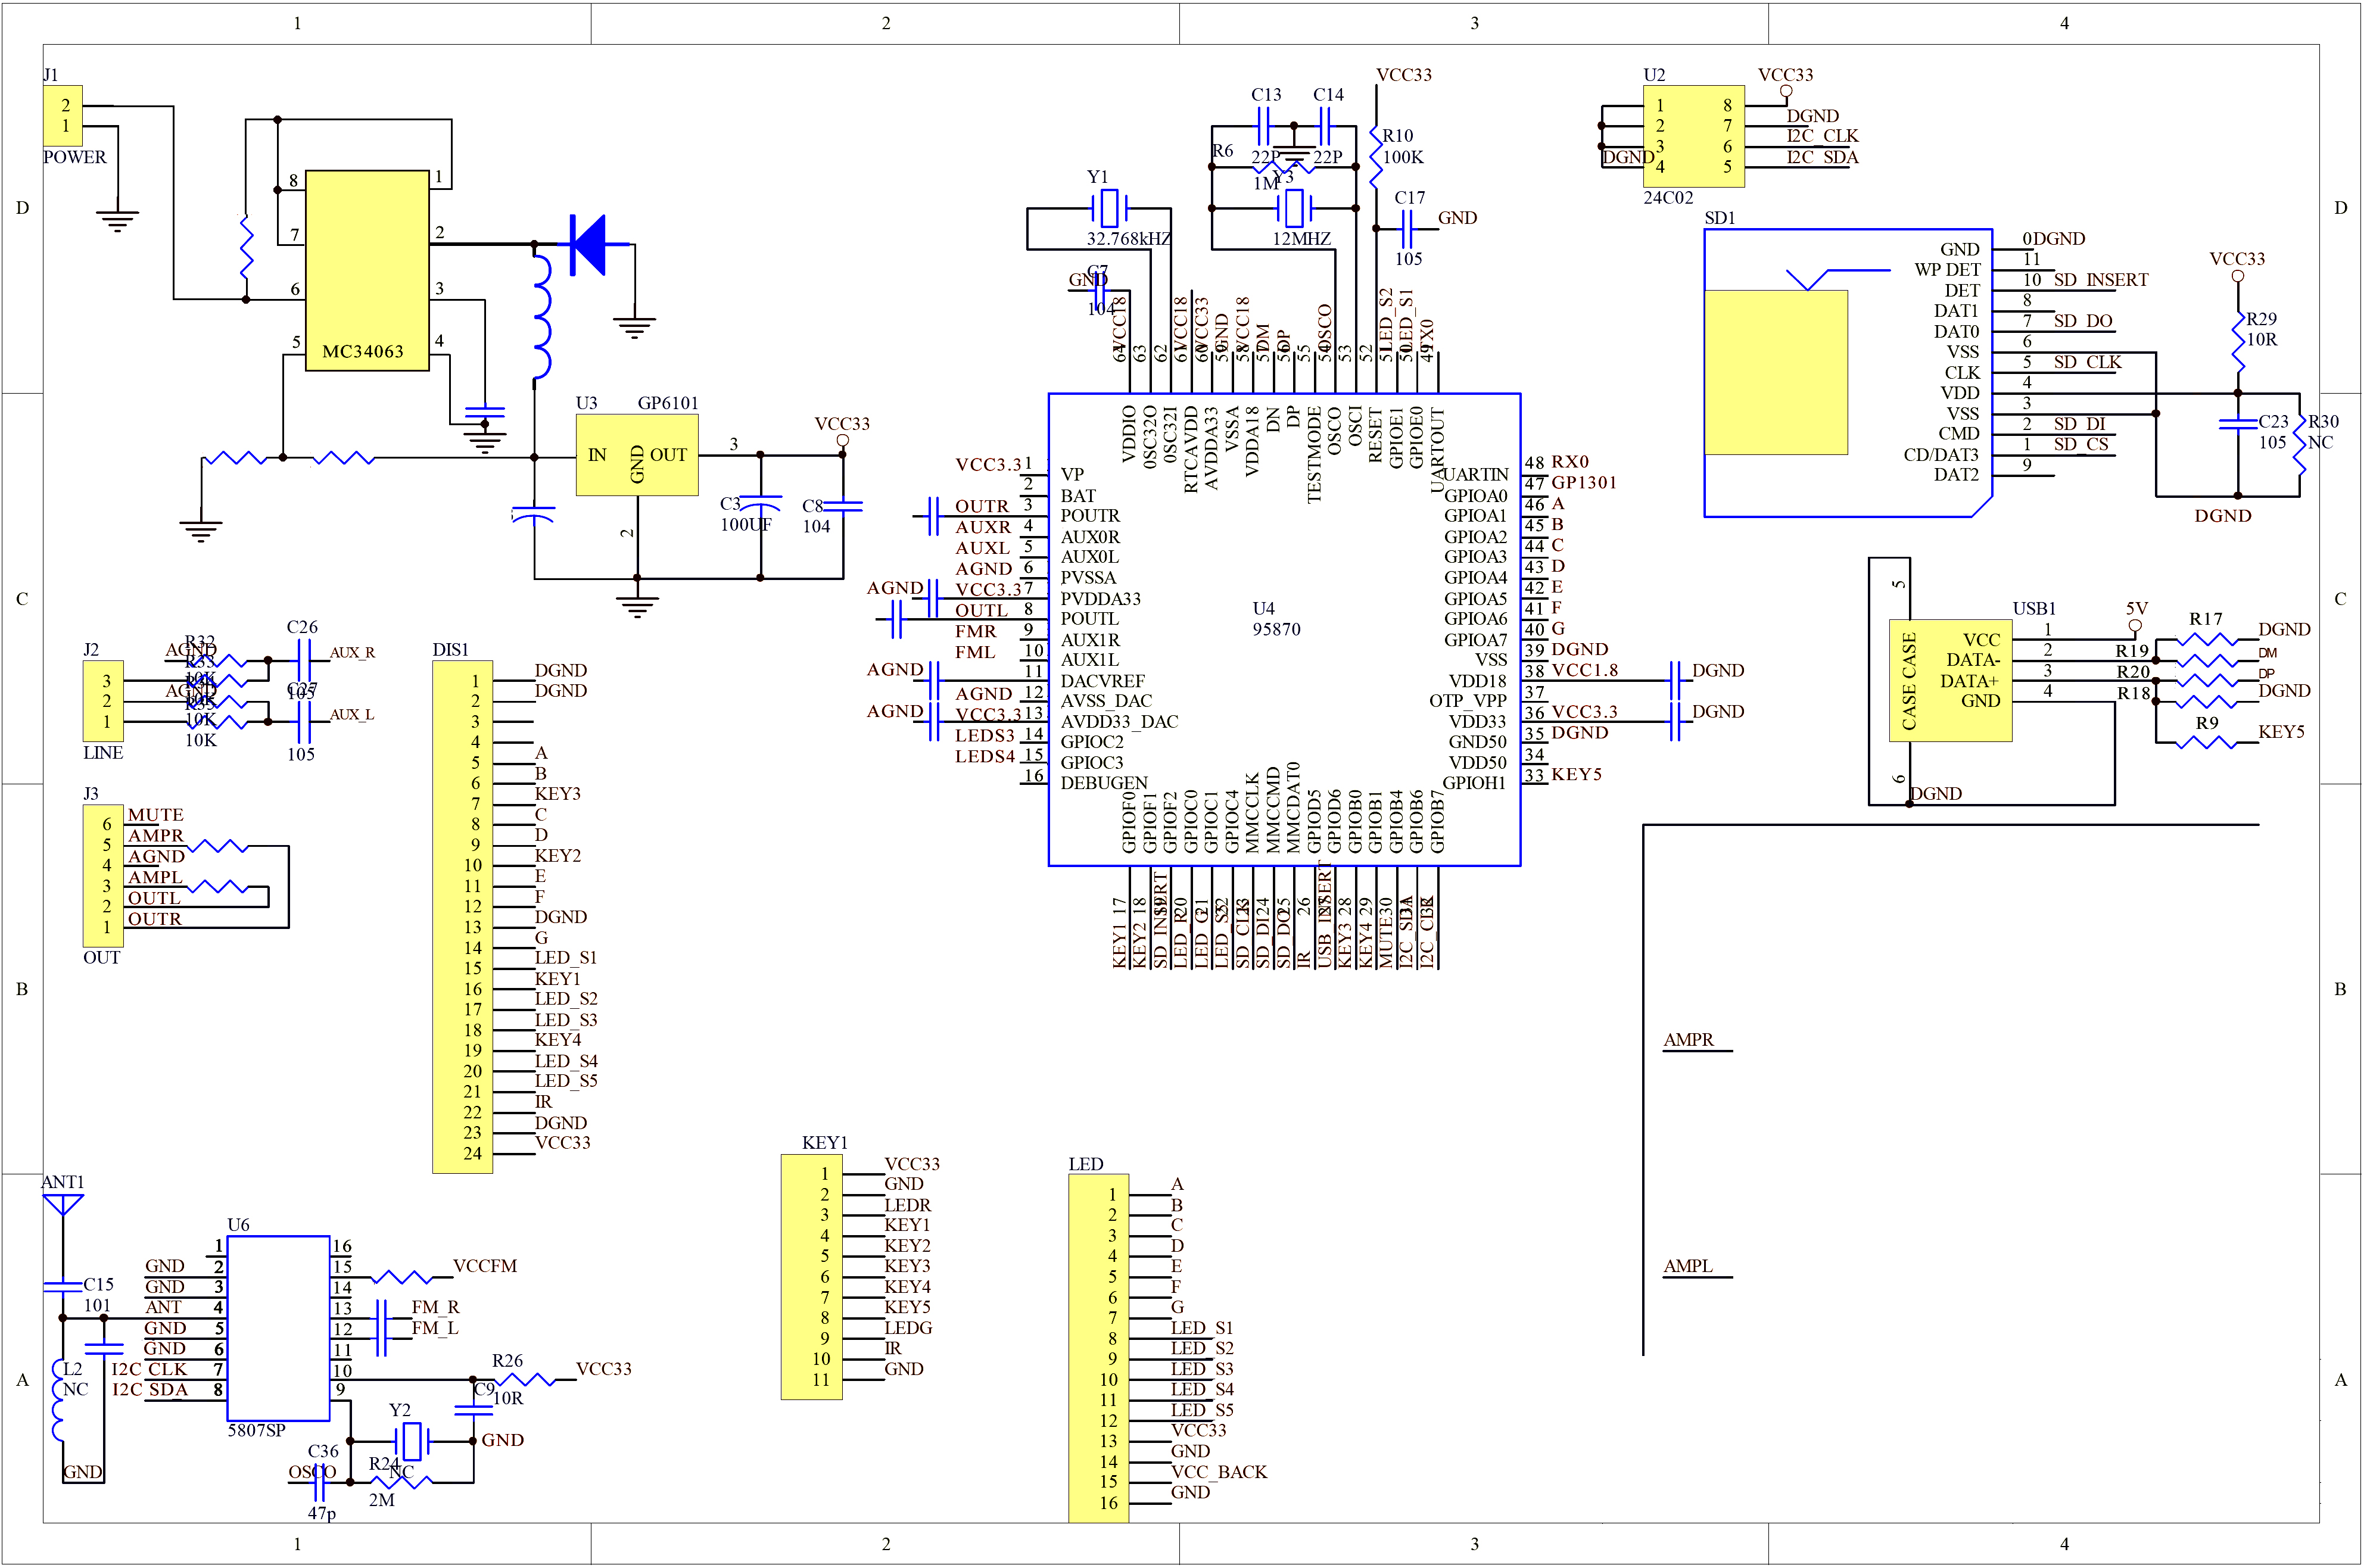2367x1568 pixels.
Task: Select the J1 POWER connector
Action: tap(62, 115)
